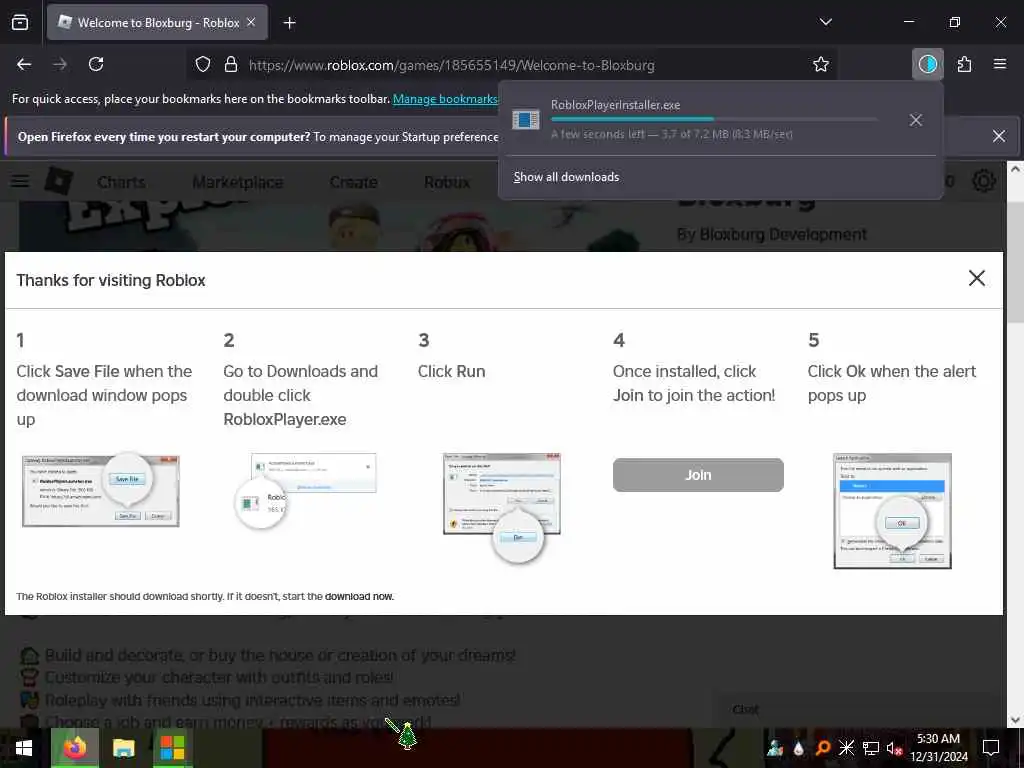This screenshot has height=768, width=1024.
Task: Click orange magnifier tray icon
Action: click(822, 748)
